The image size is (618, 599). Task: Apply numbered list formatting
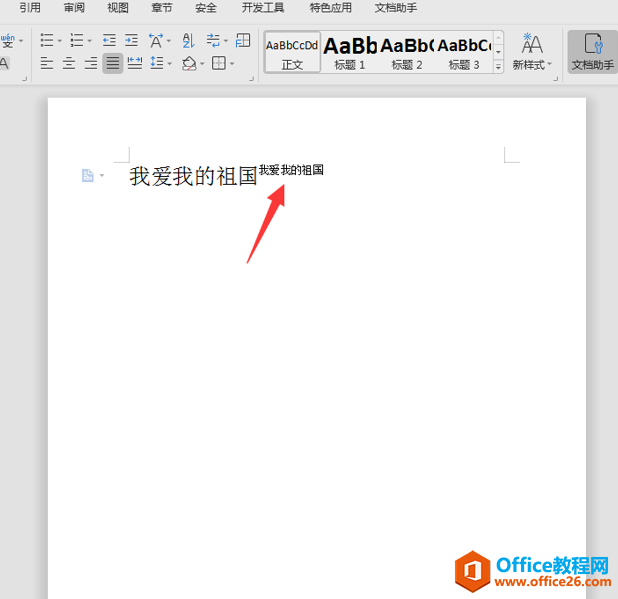[x=76, y=40]
